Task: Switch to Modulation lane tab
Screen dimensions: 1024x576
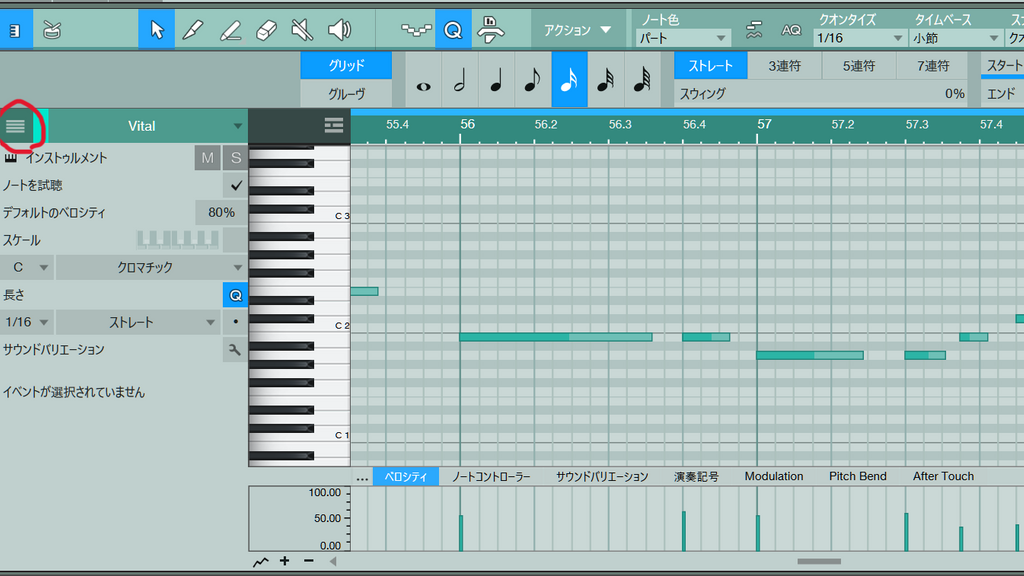Action: 774,477
